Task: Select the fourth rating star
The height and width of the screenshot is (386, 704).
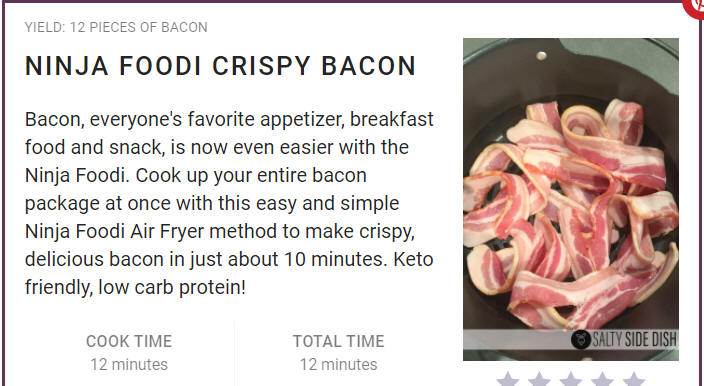Action: click(x=602, y=379)
